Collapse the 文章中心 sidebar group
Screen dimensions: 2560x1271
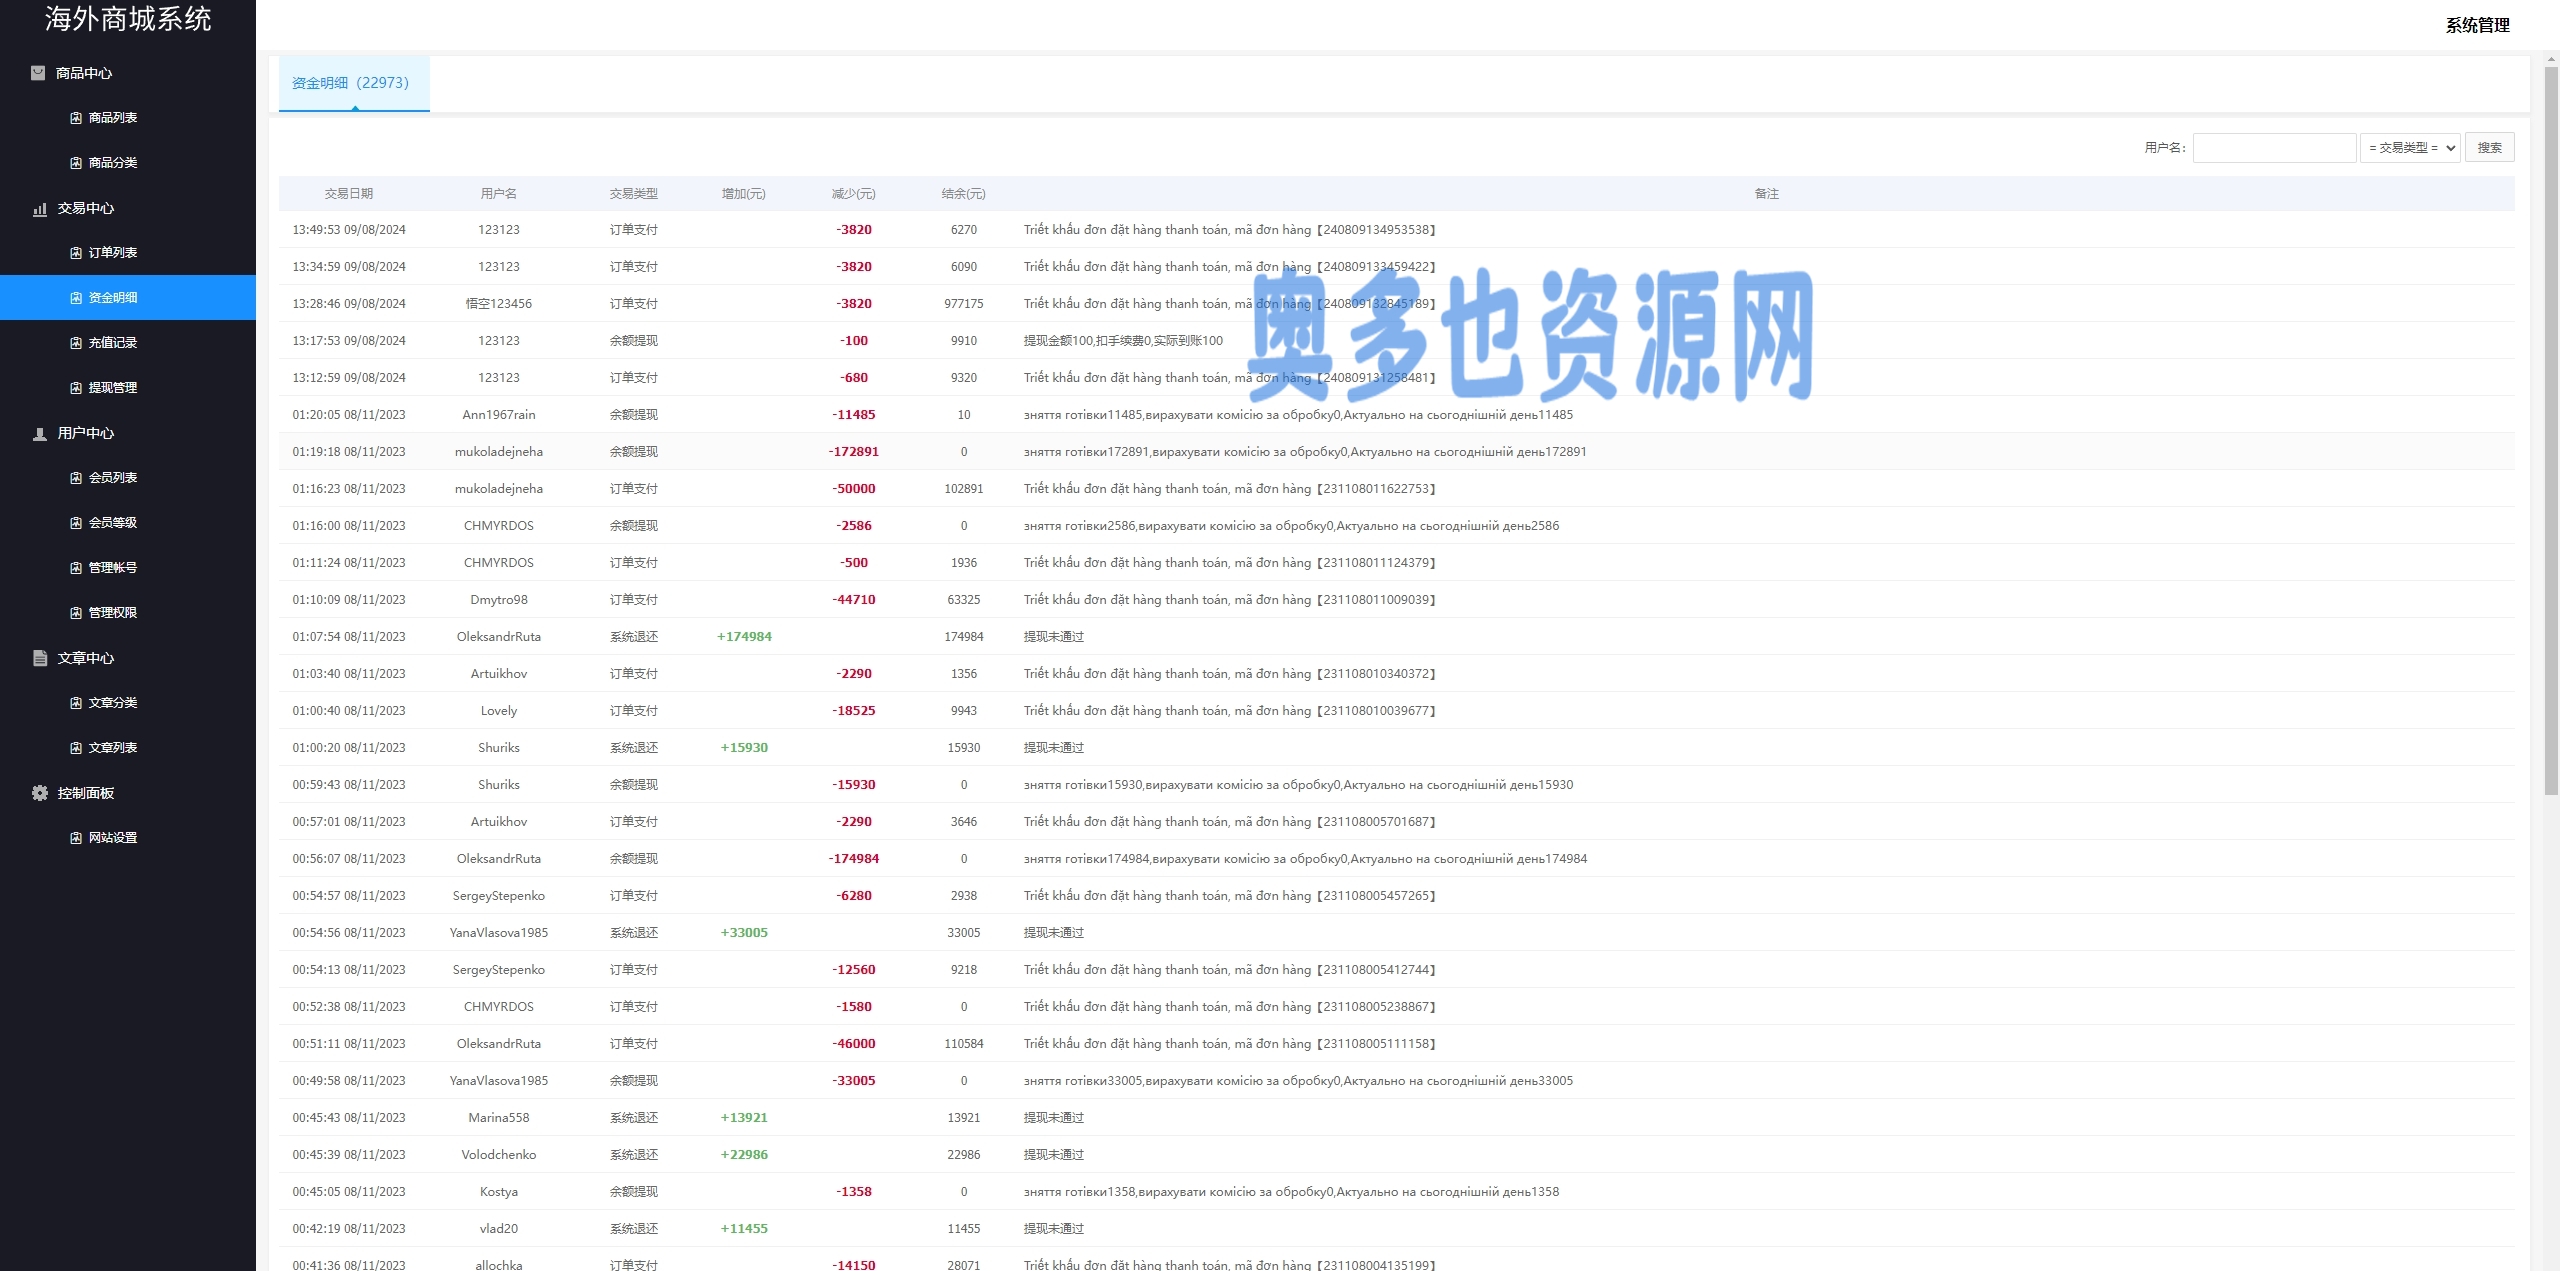pos(86,658)
